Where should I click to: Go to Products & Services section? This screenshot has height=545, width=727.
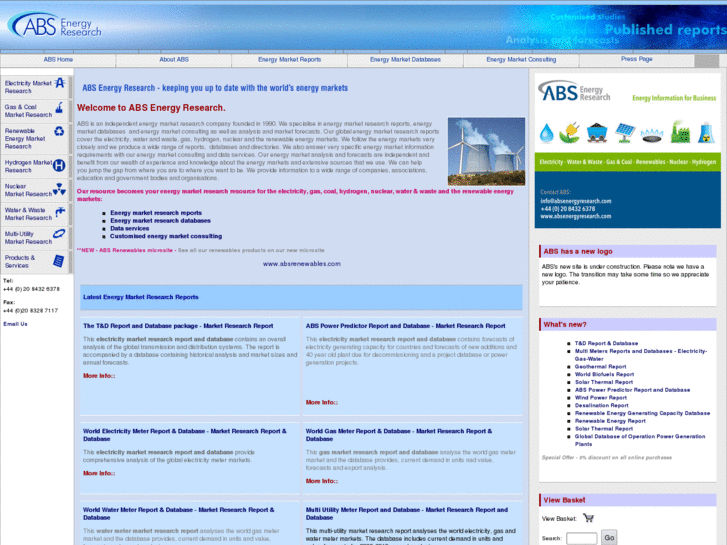(20, 262)
